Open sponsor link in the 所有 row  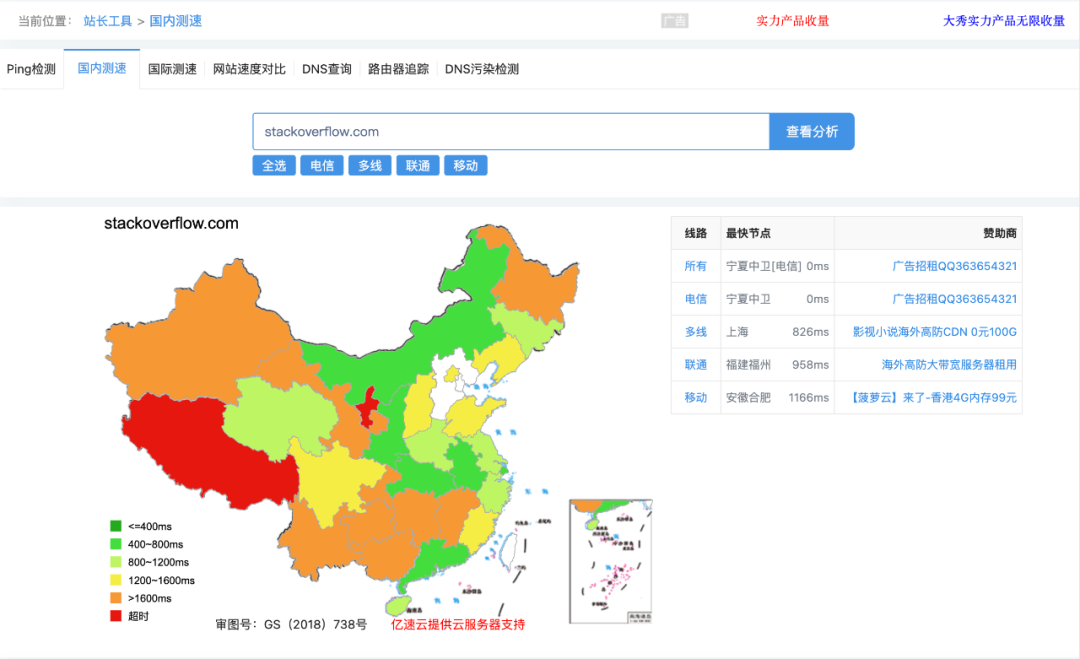tap(955, 266)
